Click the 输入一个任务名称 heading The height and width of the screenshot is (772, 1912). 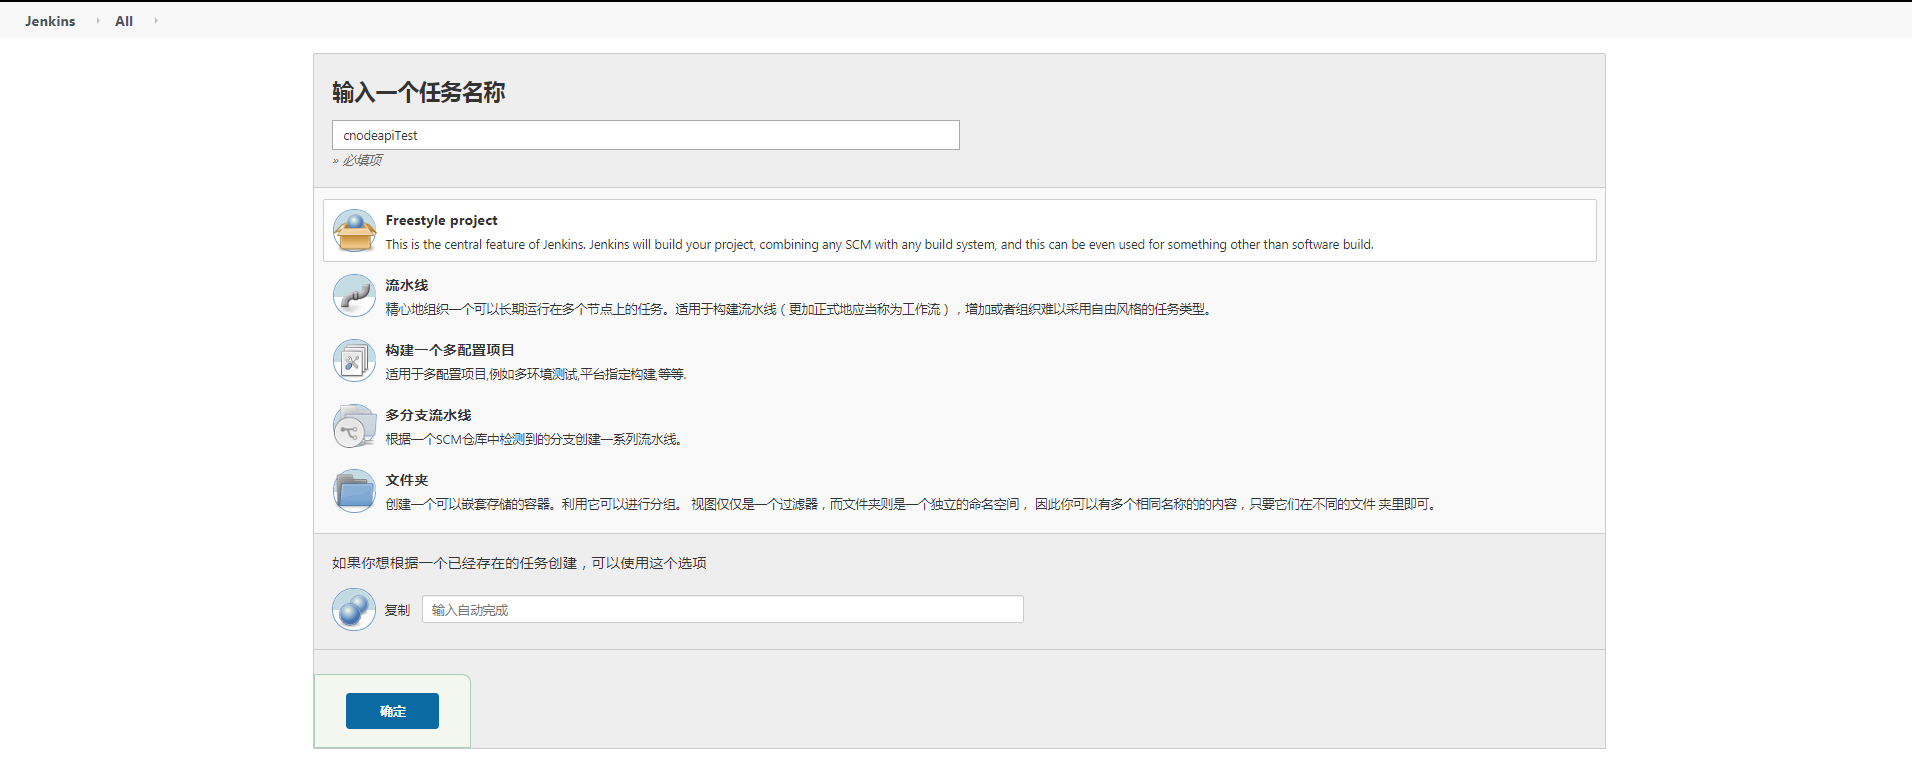[x=419, y=92]
